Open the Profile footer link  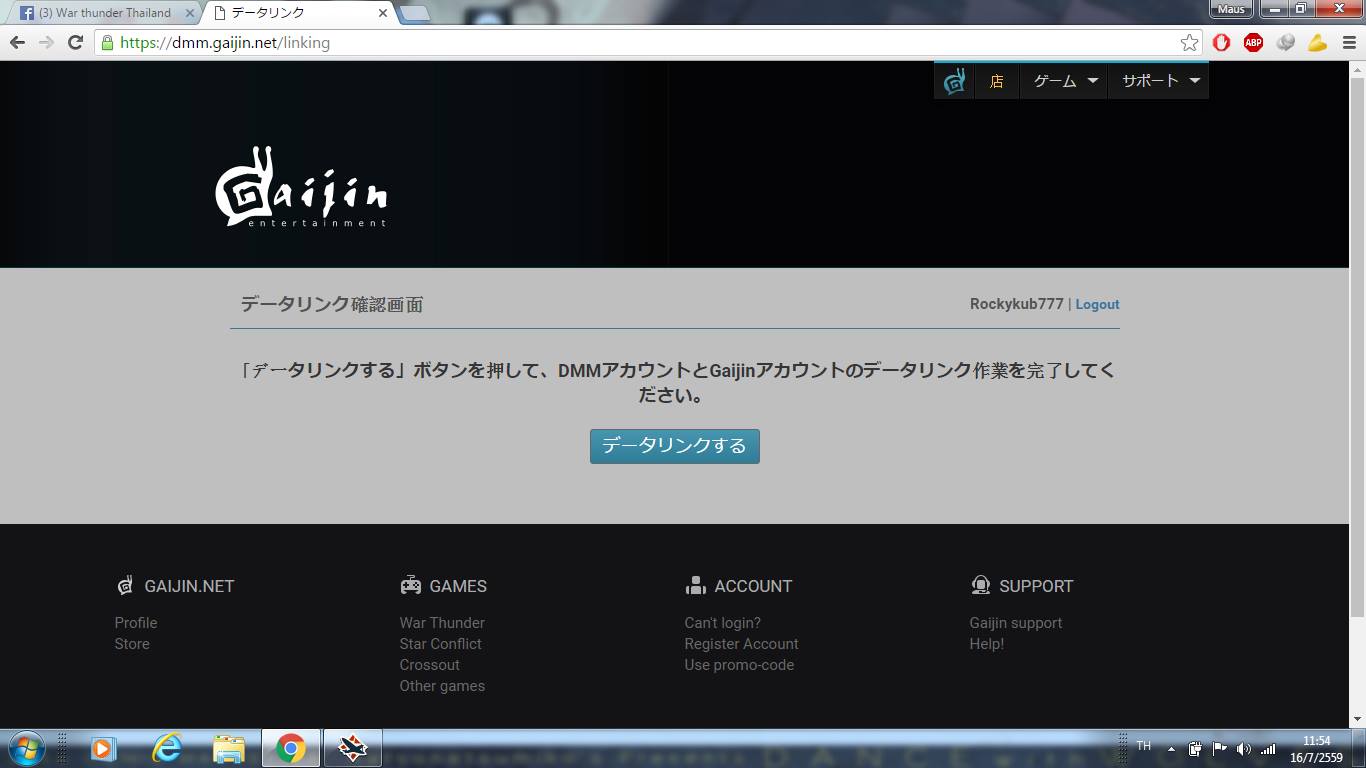point(136,623)
